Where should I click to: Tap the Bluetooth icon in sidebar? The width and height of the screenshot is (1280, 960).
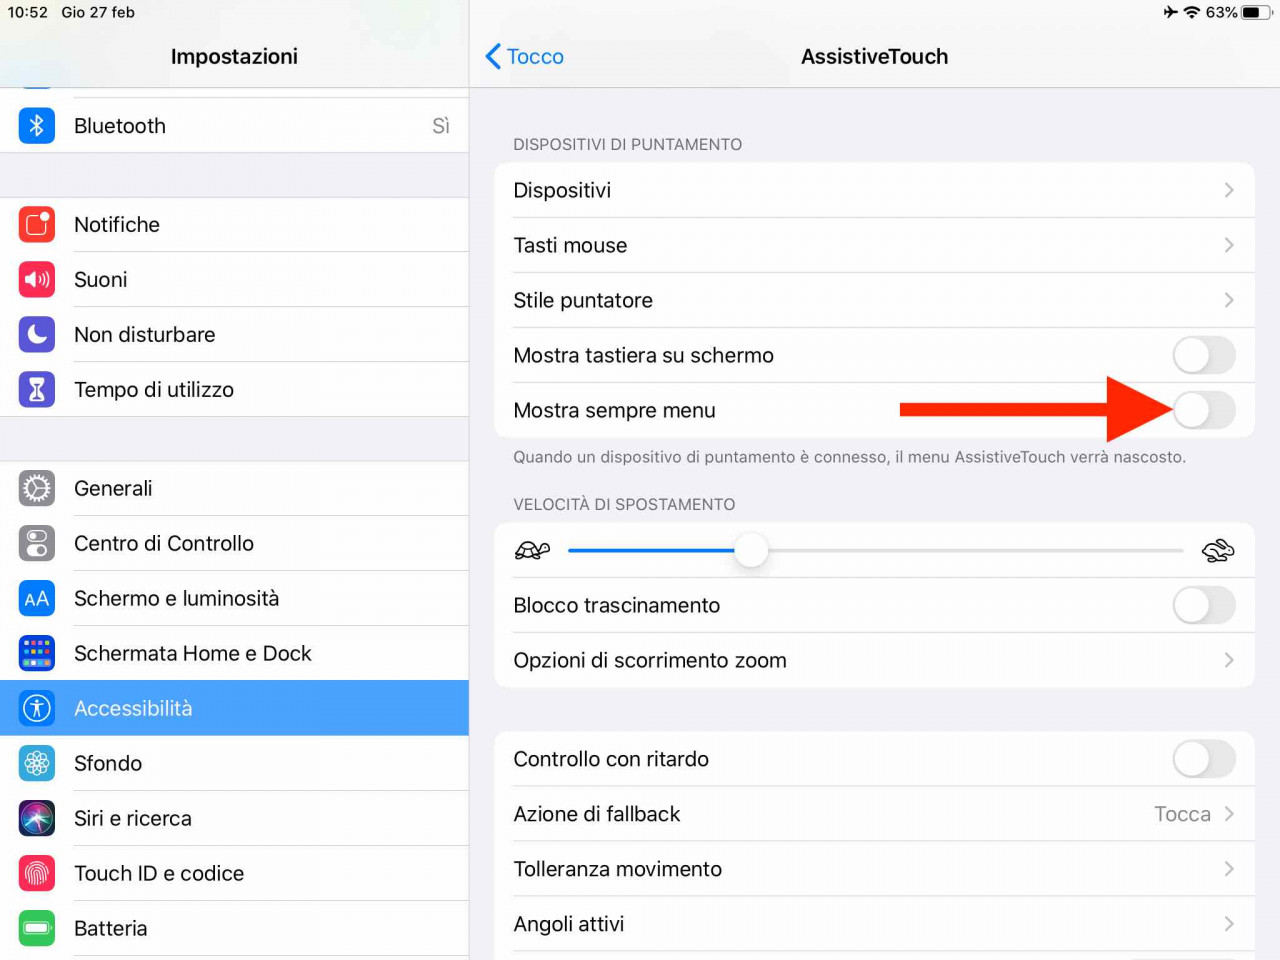click(x=37, y=126)
